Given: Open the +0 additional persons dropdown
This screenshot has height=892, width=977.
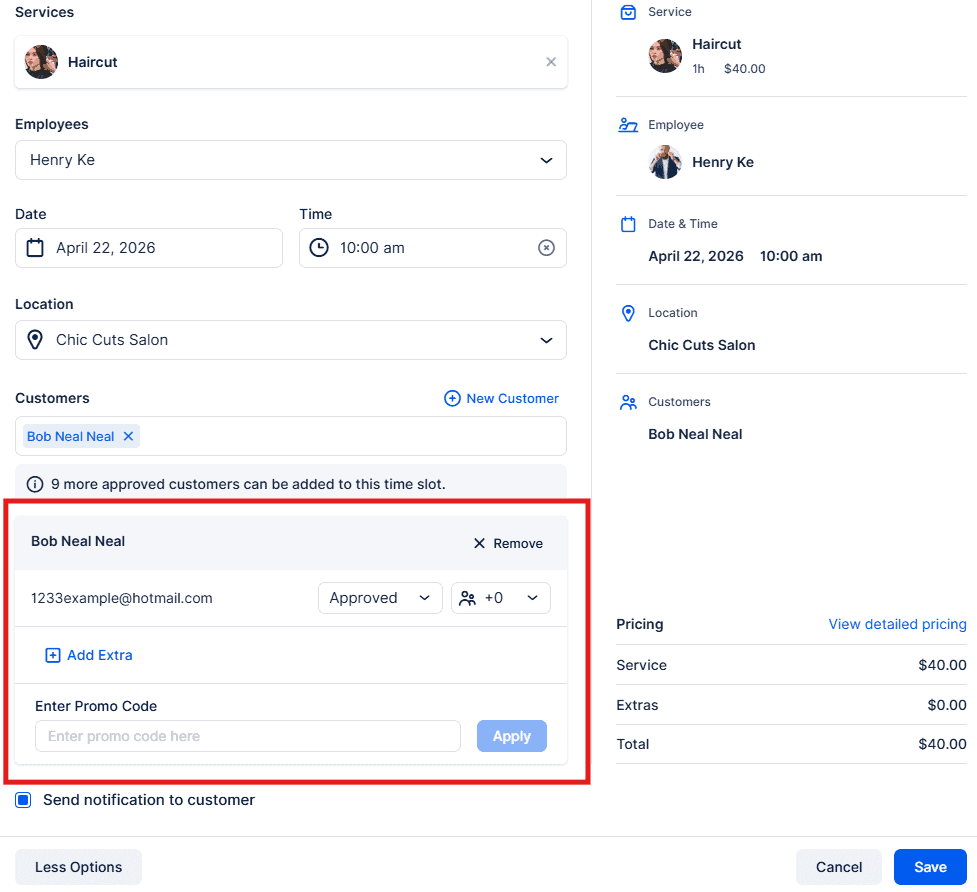Looking at the screenshot, I should click(500, 598).
